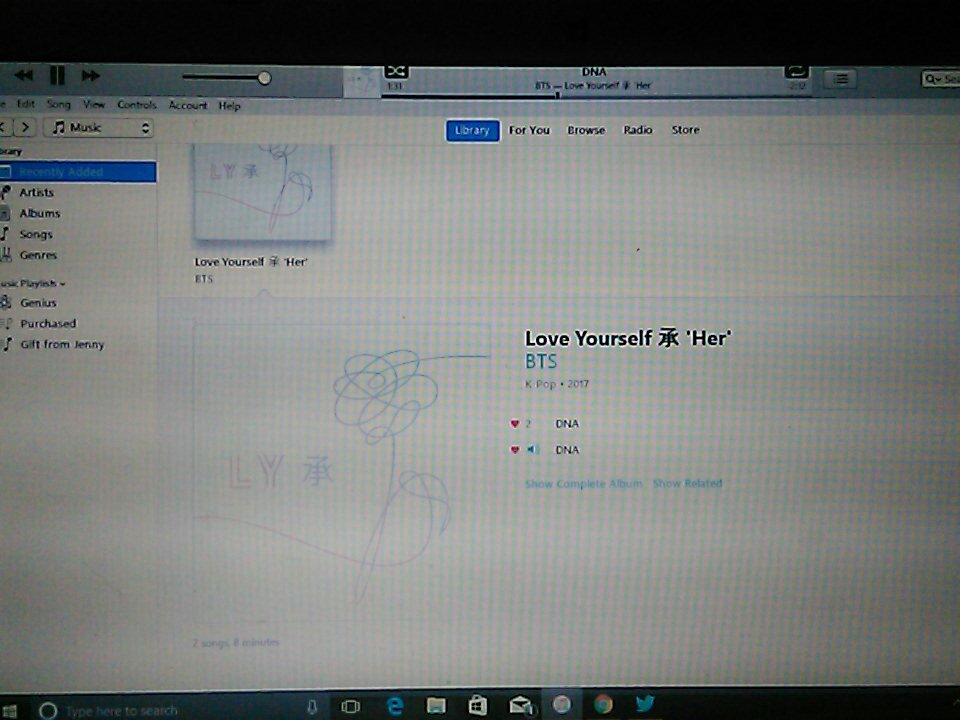Open the Genius playlist
The height and width of the screenshot is (720, 960).
[38, 302]
